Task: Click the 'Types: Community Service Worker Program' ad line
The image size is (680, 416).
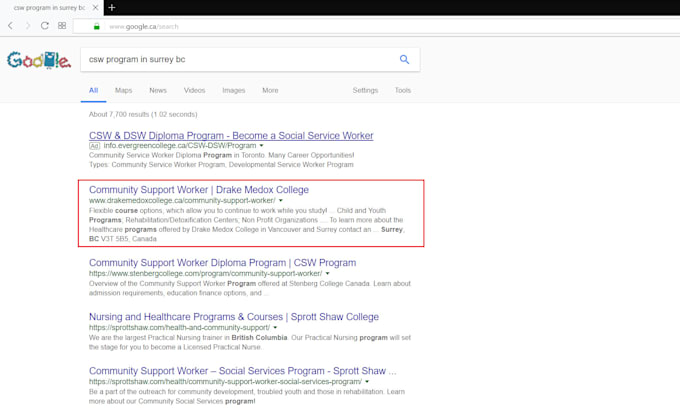Action: point(221,164)
